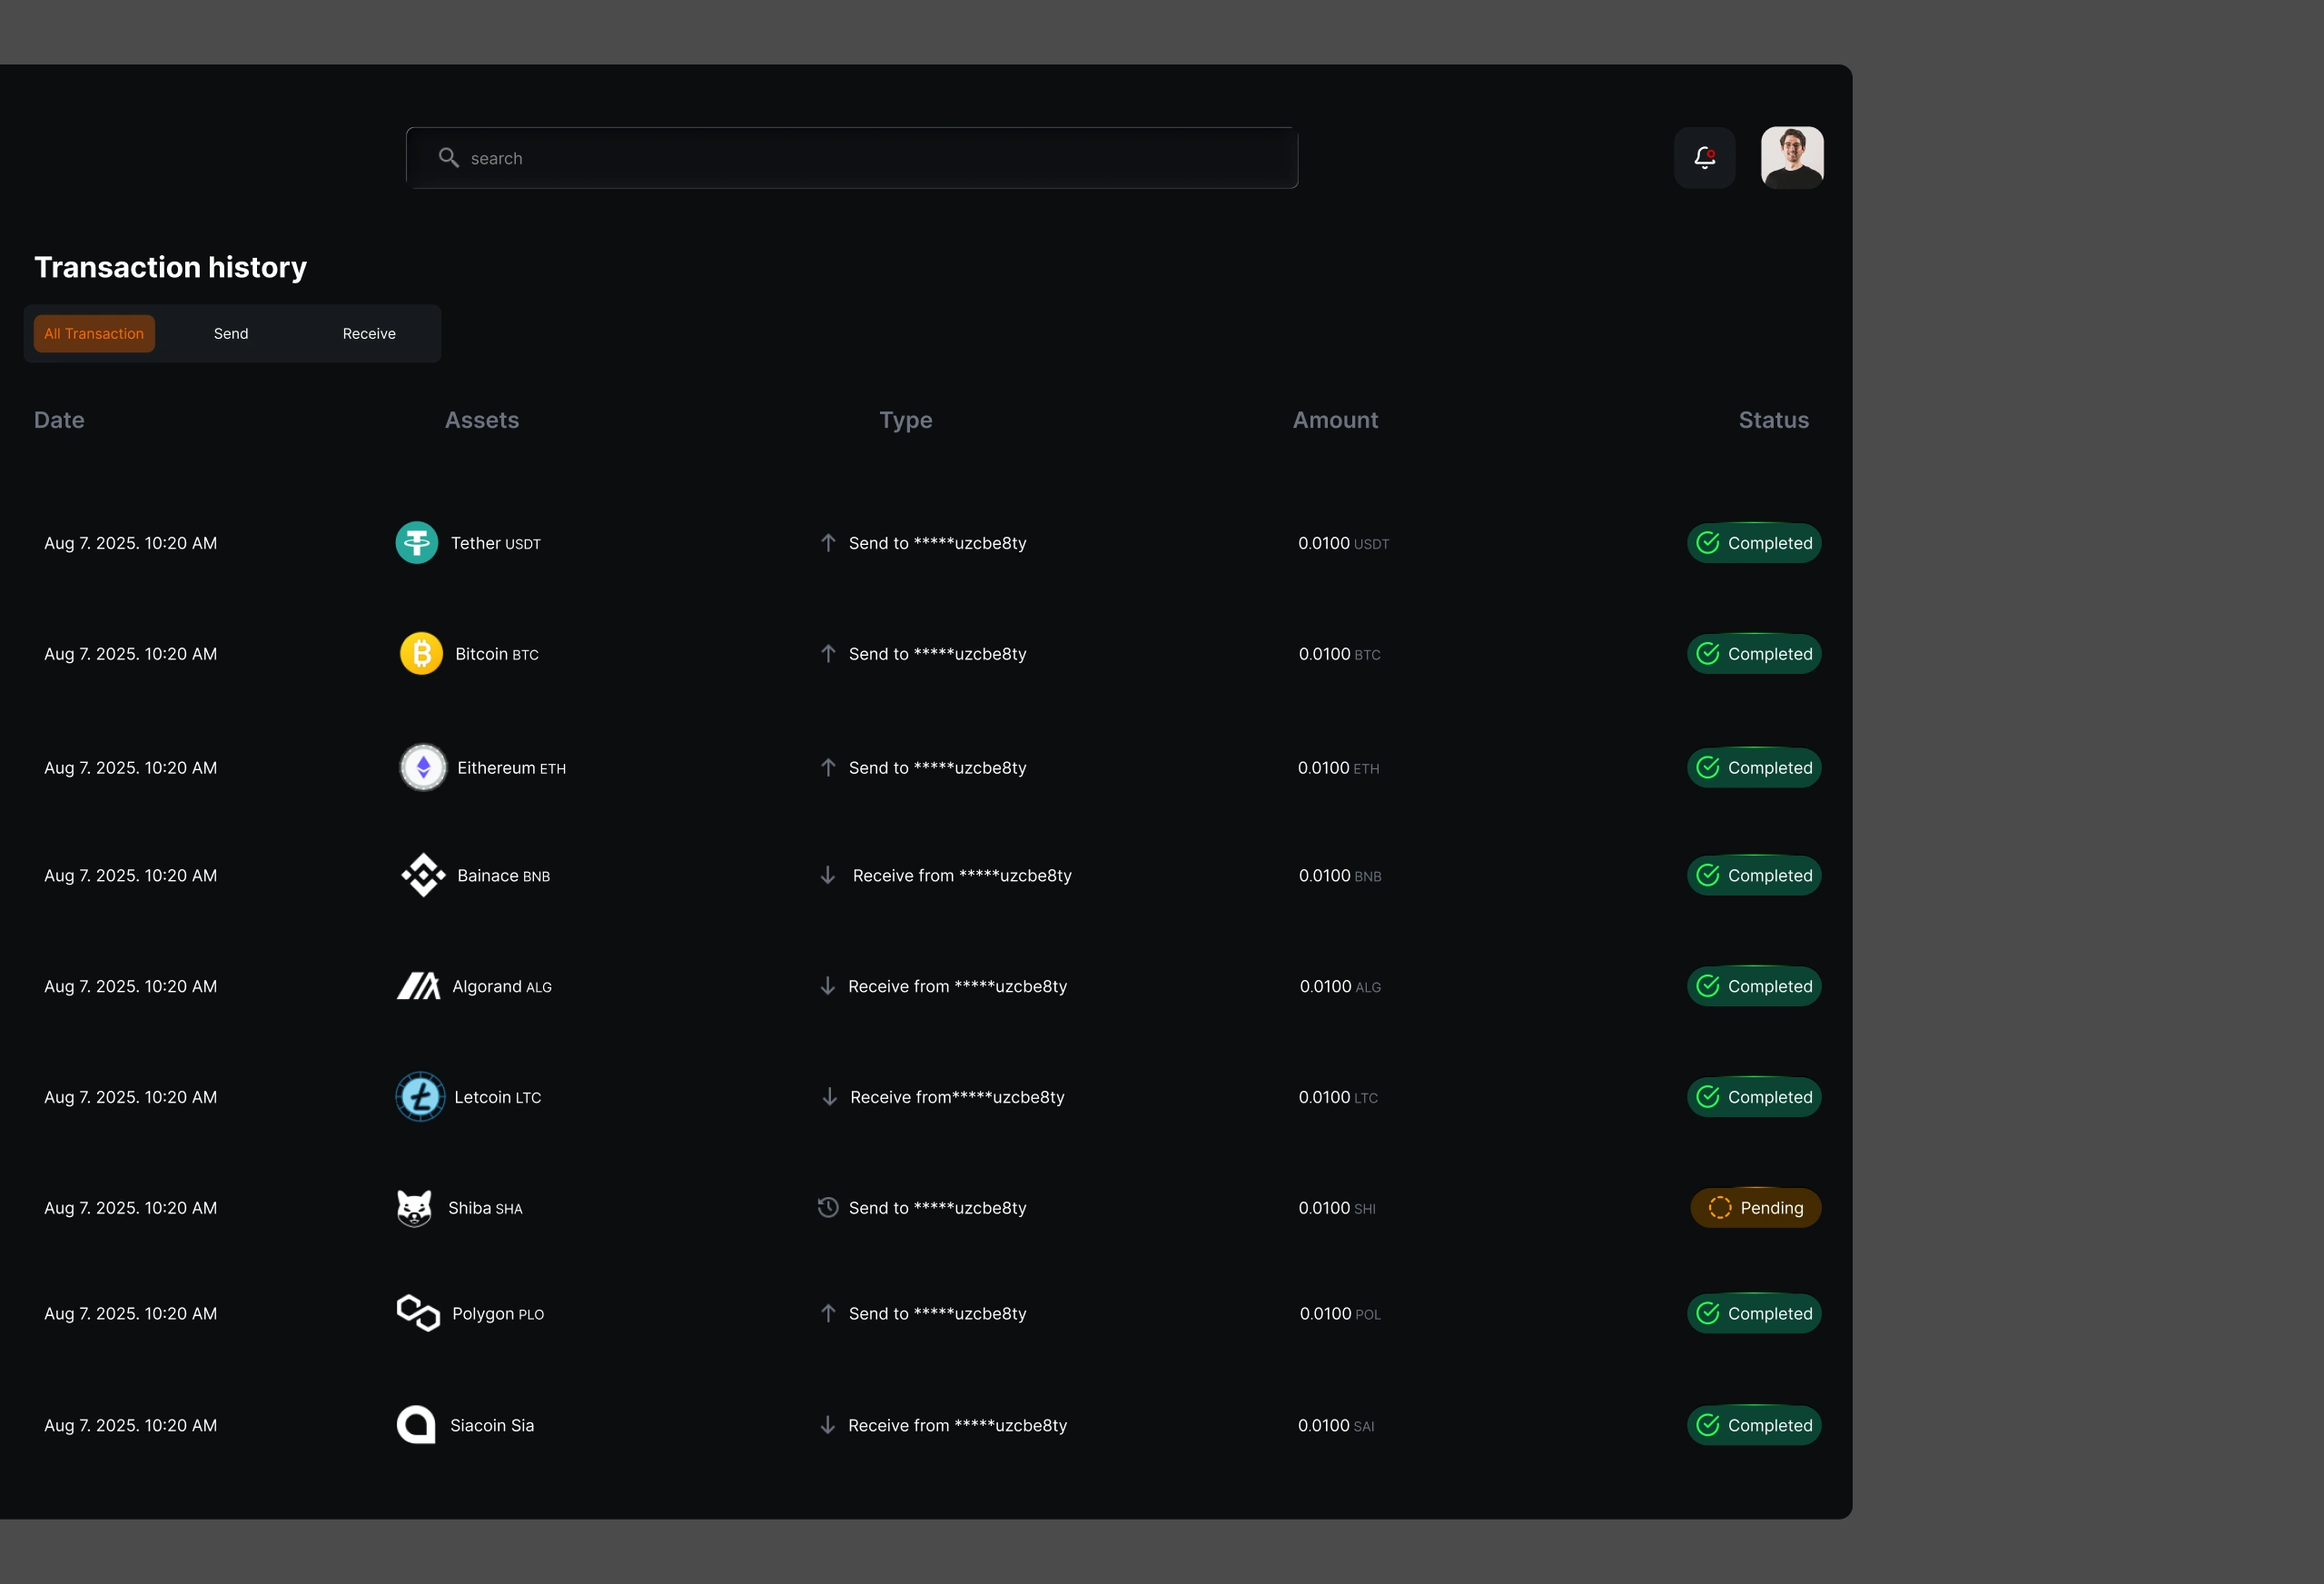The image size is (2324, 1584).
Task: Open the user profile avatar
Action: (1791, 157)
